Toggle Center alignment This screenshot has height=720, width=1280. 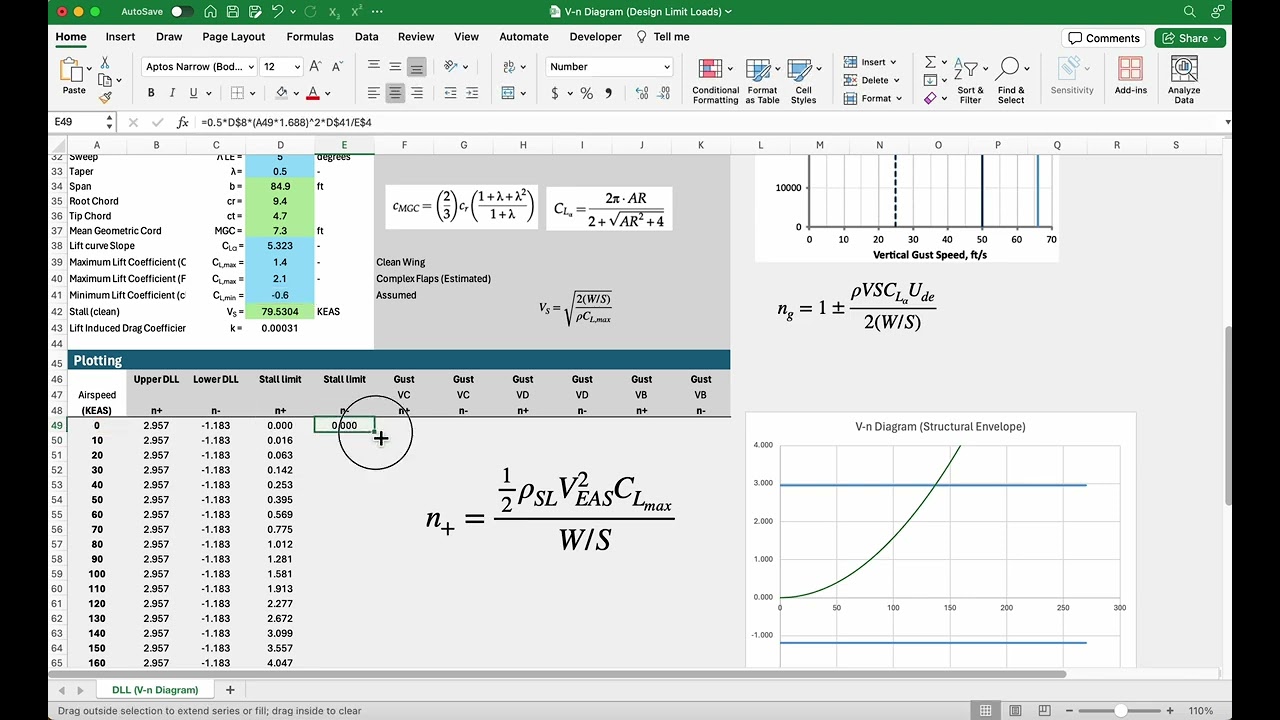click(395, 93)
